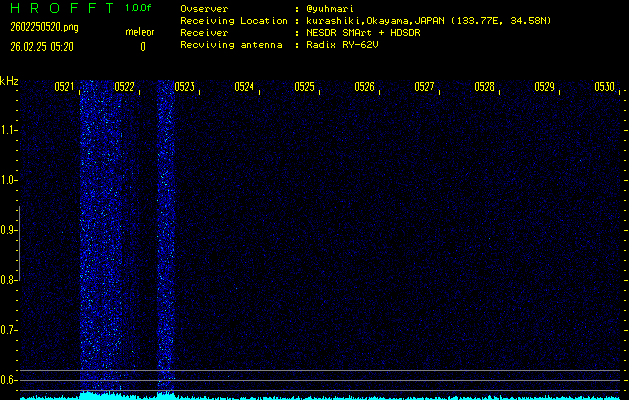The height and width of the screenshot is (400, 629).
Task: Click the wide noise burst near 0522
Action: coord(100,240)
